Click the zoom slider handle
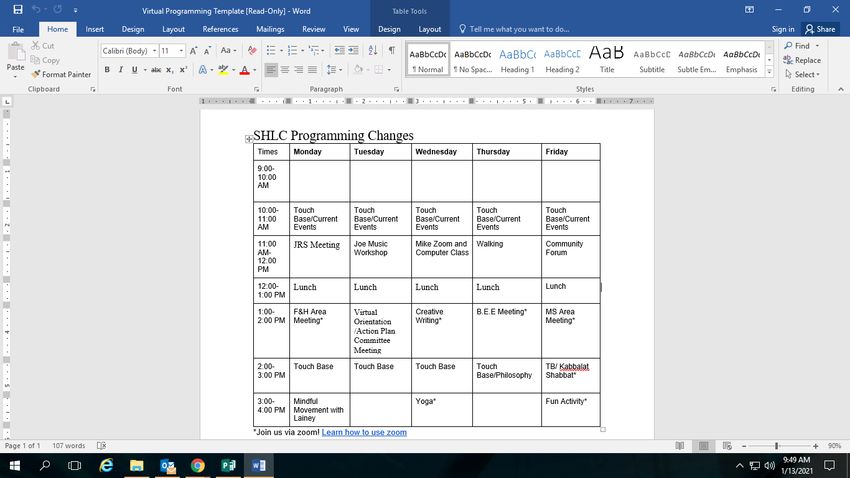This screenshot has width=850, height=478. 777,445
